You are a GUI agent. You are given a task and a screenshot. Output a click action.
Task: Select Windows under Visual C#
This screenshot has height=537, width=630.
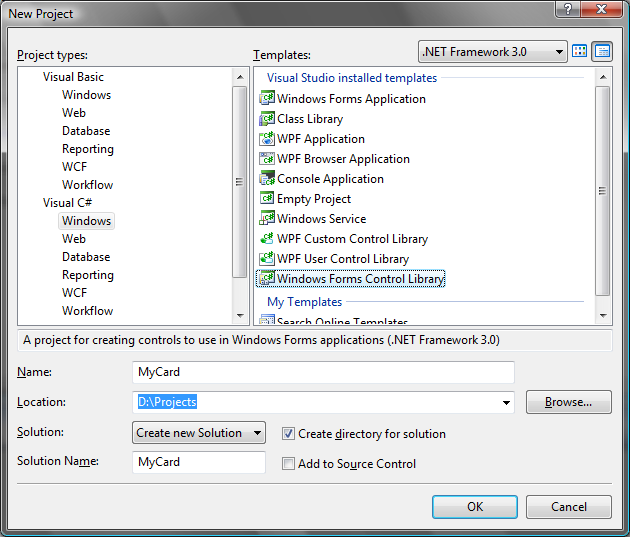coord(86,221)
